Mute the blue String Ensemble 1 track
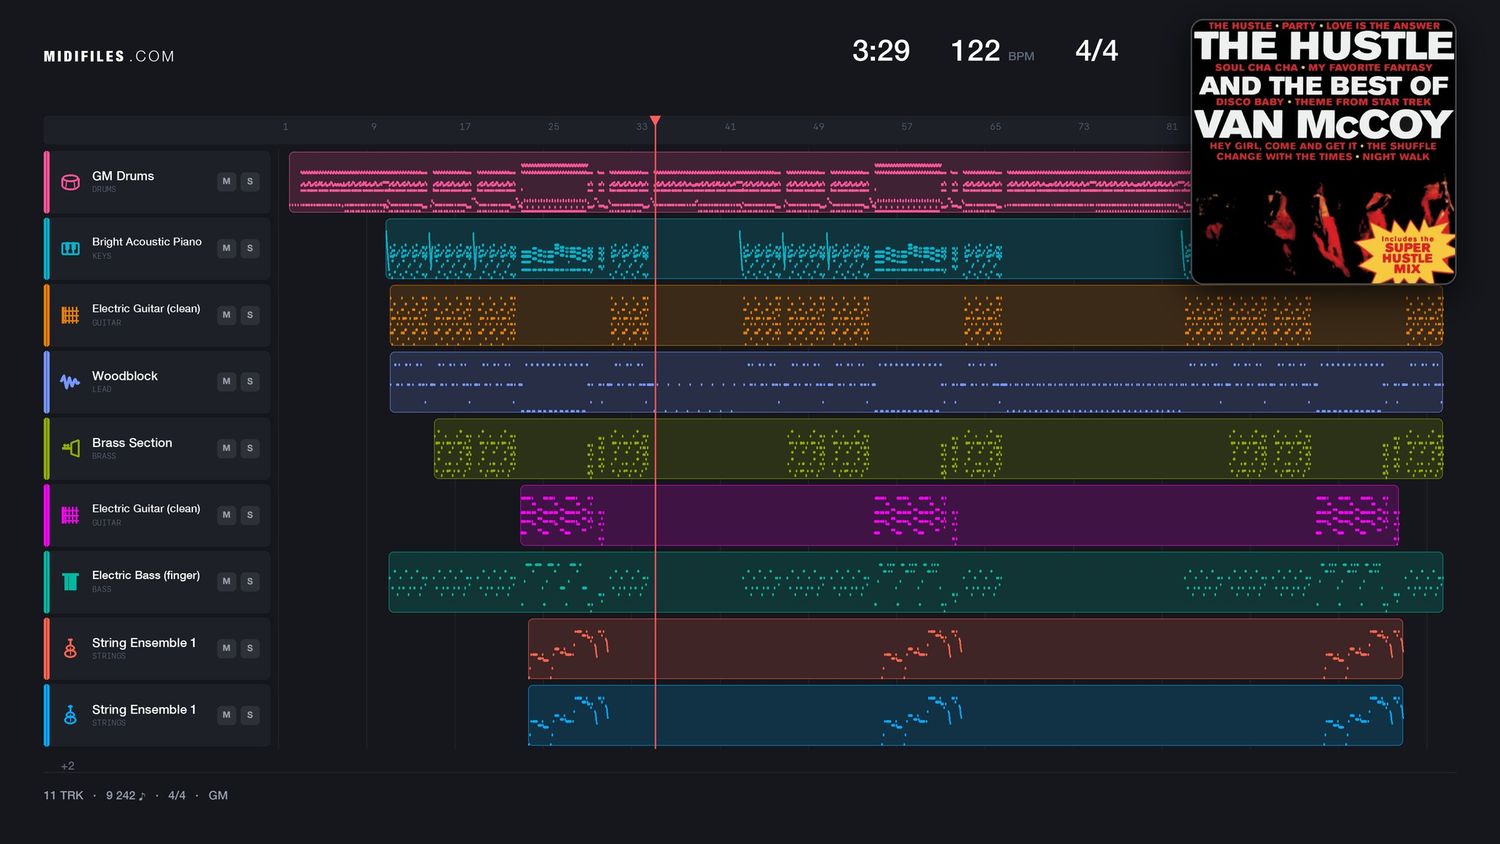Viewport: 1500px width, 844px height. 227,715
